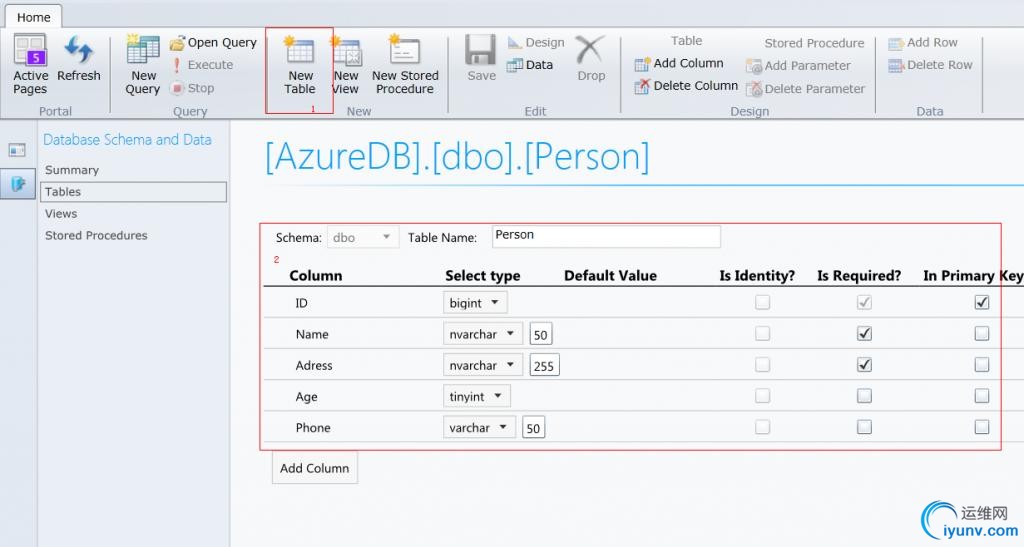Click the Add Column button below table
The width and height of the screenshot is (1024, 547).
coord(315,468)
